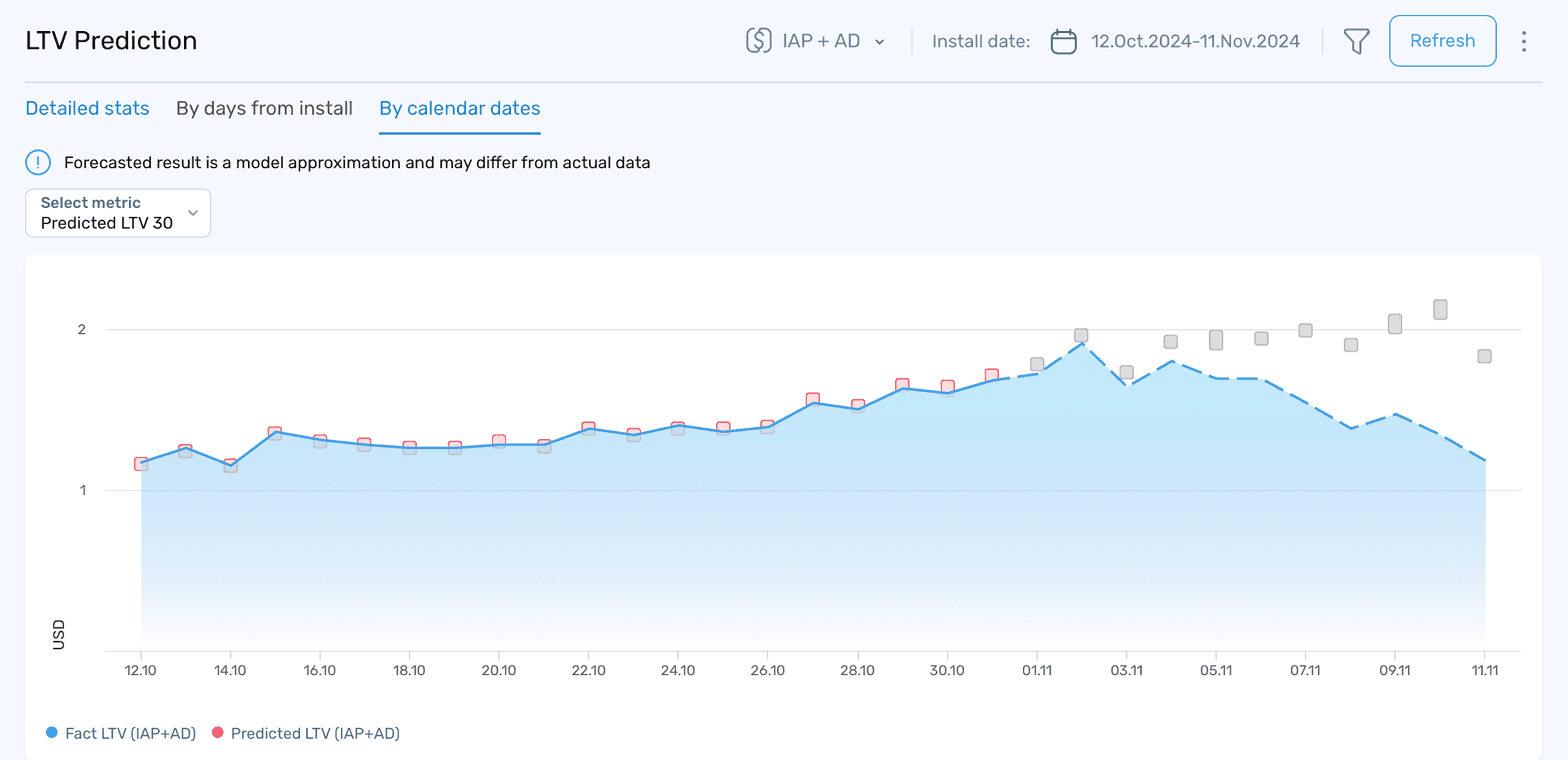Click the red Predicted LTV legend dot
The width and height of the screenshot is (1568, 760).
coord(217,733)
